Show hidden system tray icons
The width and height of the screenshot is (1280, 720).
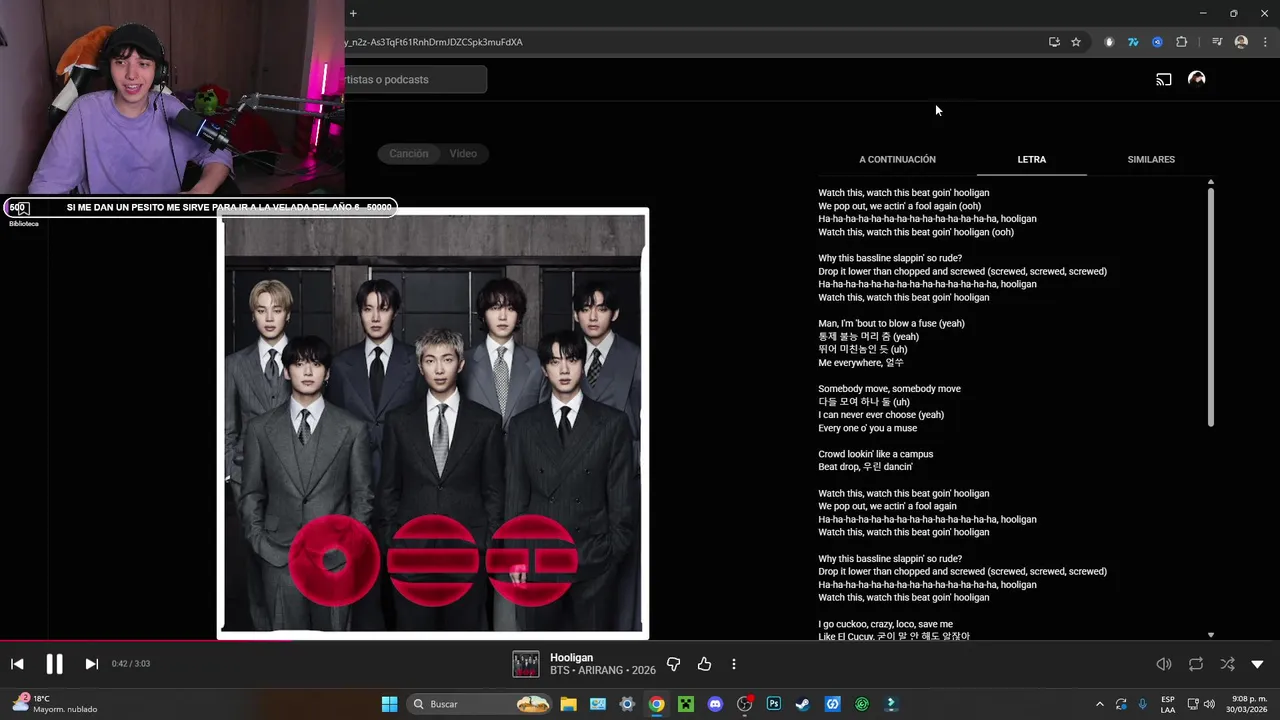[x=1099, y=704]
